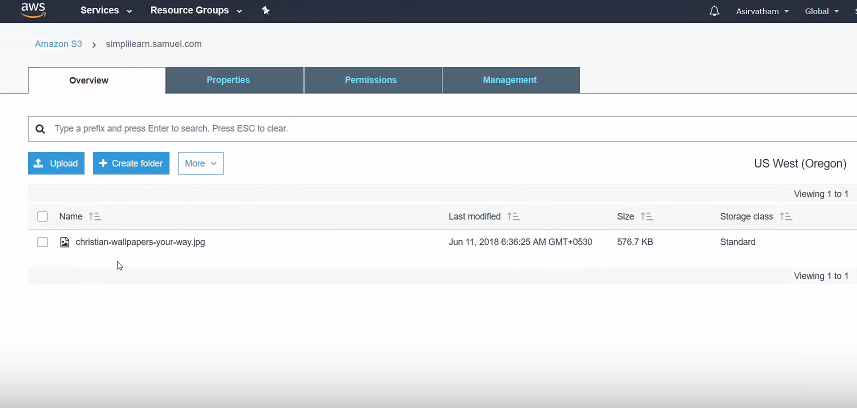This screenshot has height=408, width=857.
Task: Select checkbox for christian-wallpapers-your-way.jpg
Action: point(42,242)
